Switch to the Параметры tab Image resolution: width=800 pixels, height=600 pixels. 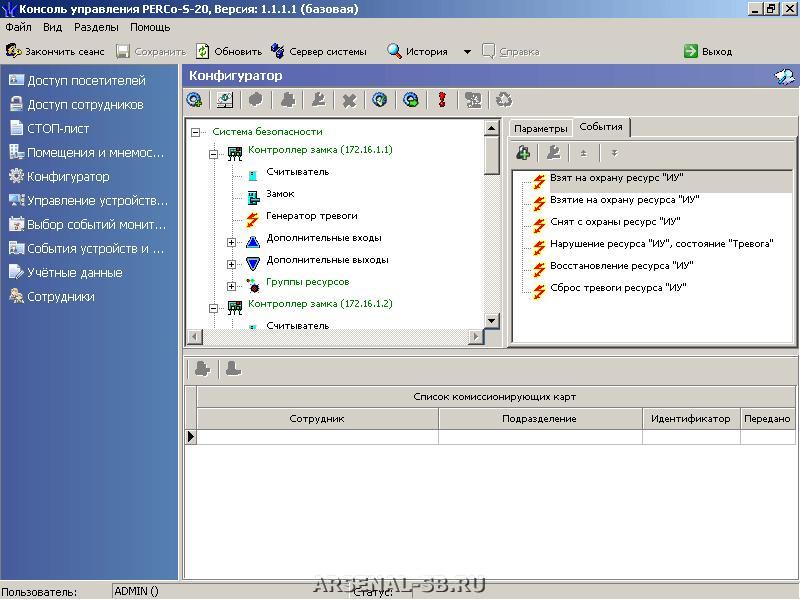(540, 128)
